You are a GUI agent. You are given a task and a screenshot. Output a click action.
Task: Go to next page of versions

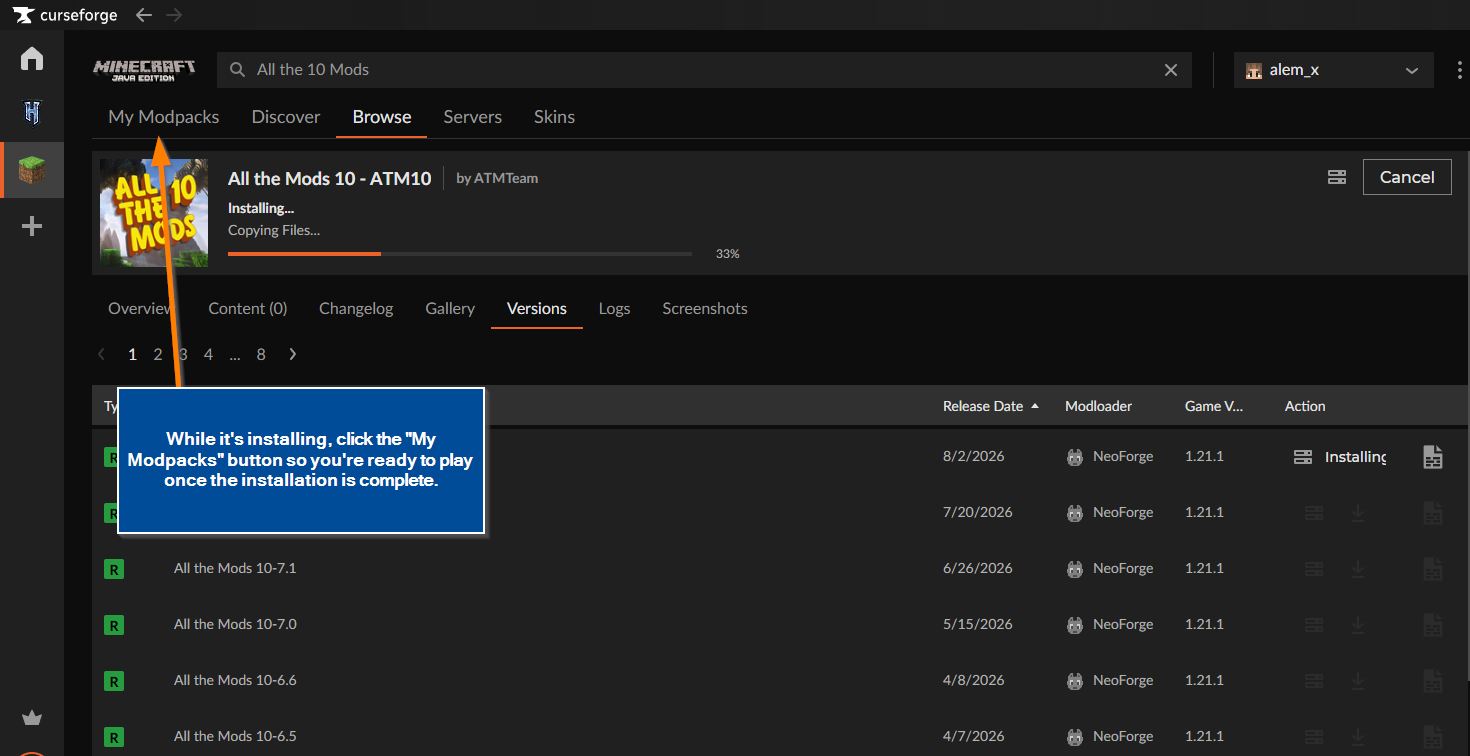click(292, 354)
